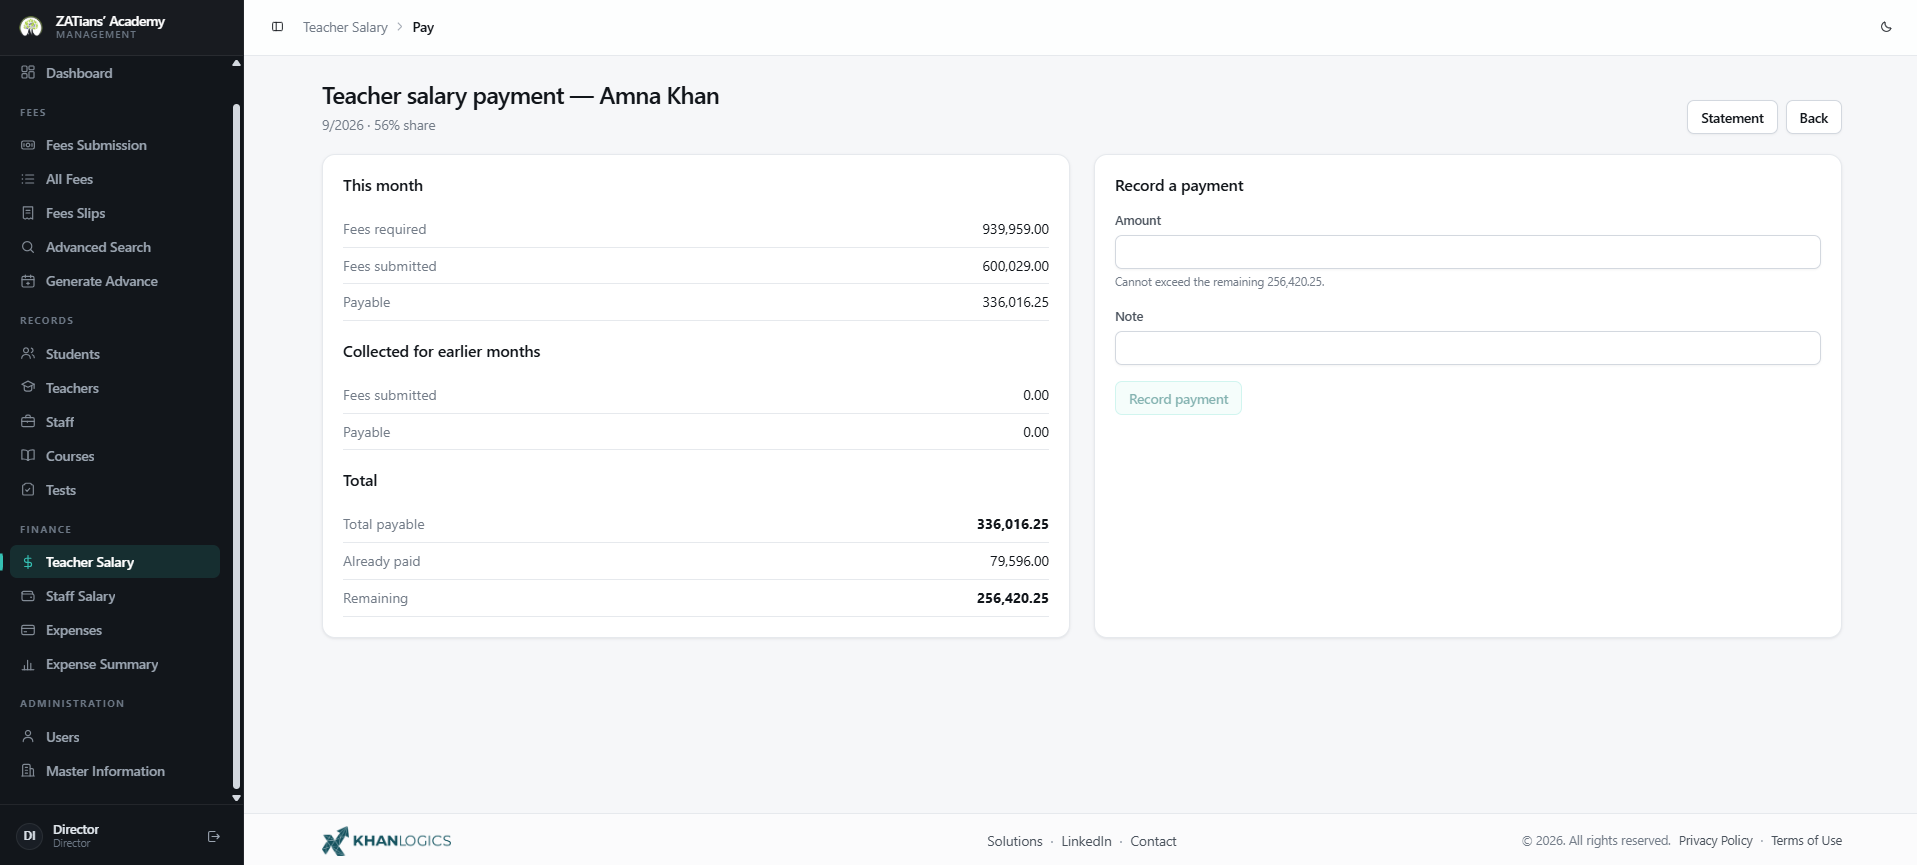The width and height of the screenshot is (1917, 865).
Task: Toggle the sidebar collapse icon
Action: [278, 27]
